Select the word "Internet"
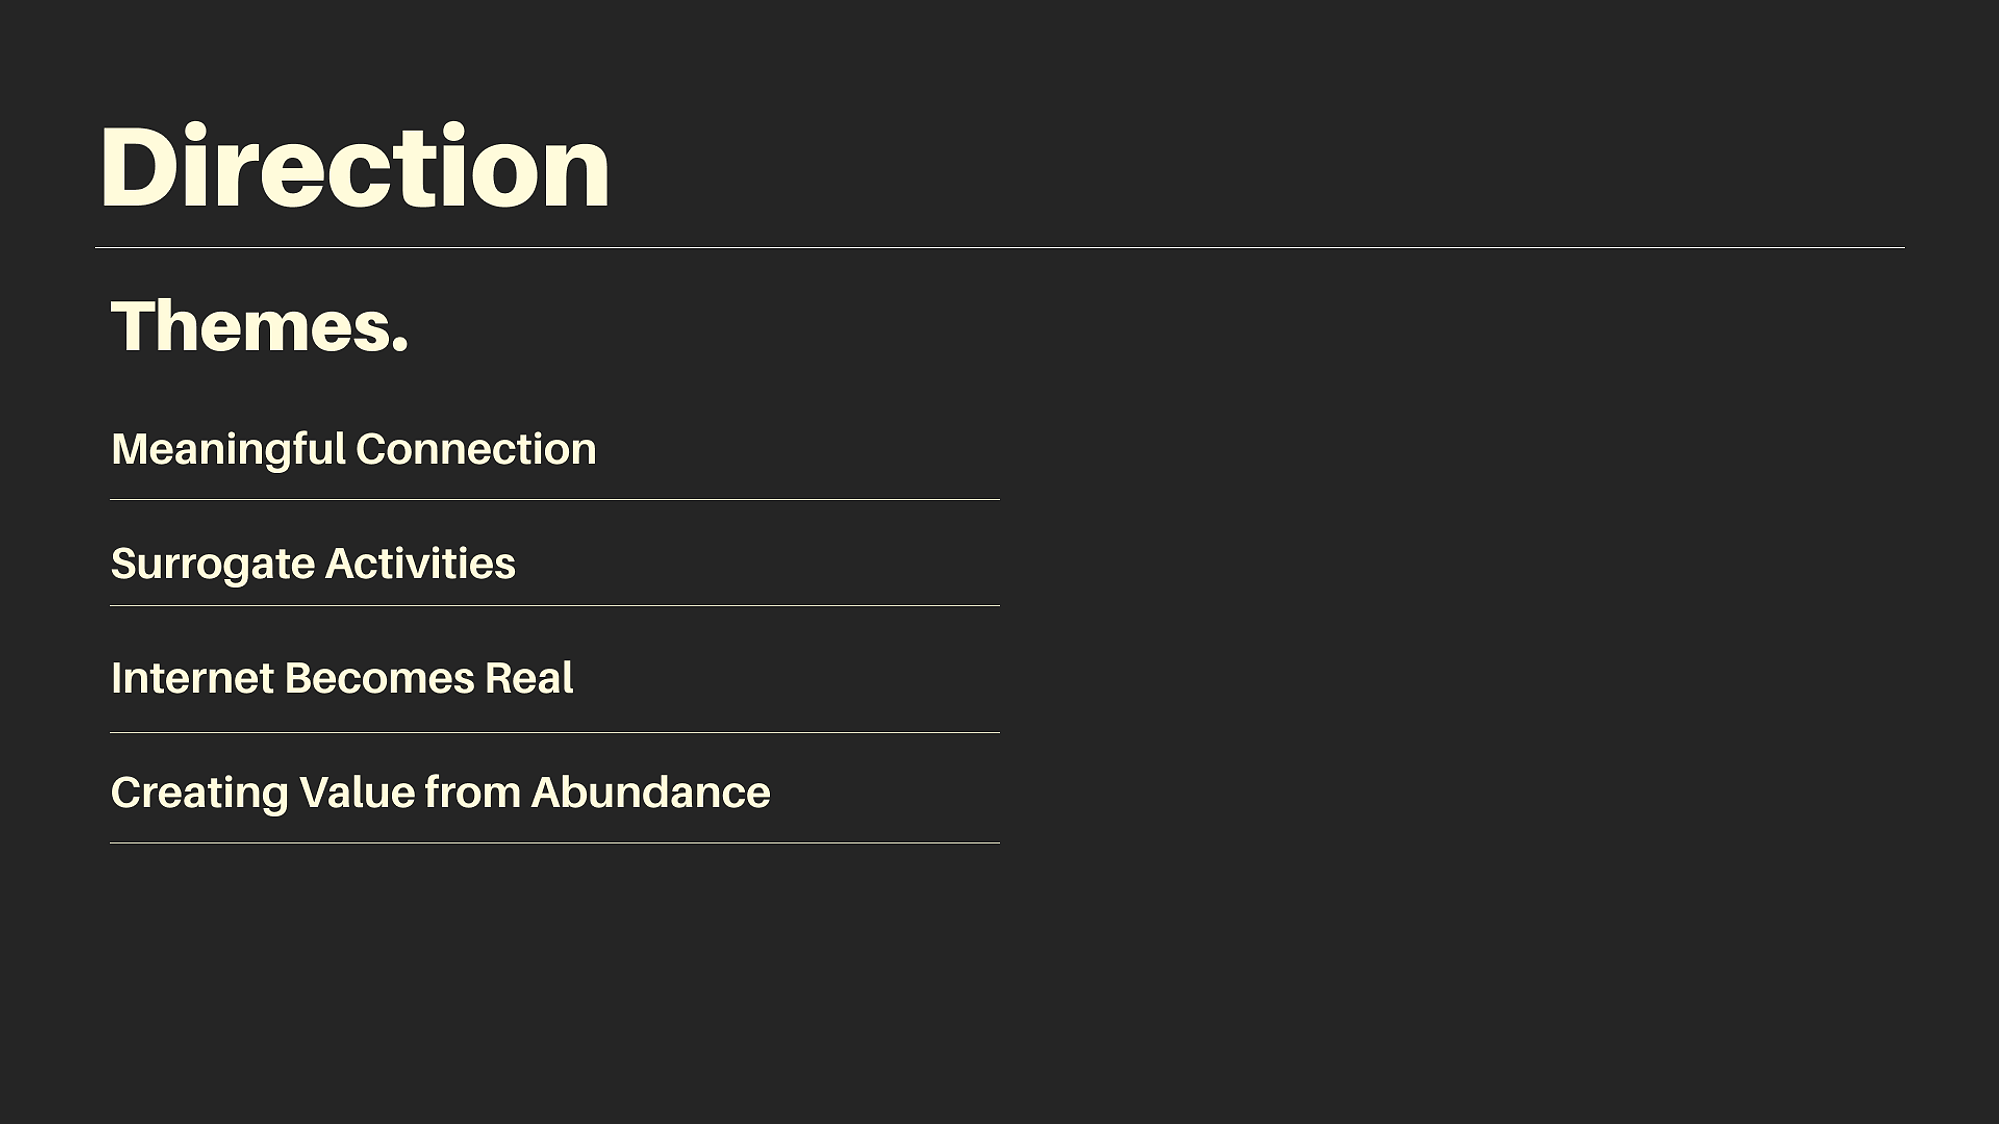 coord(192,678)
